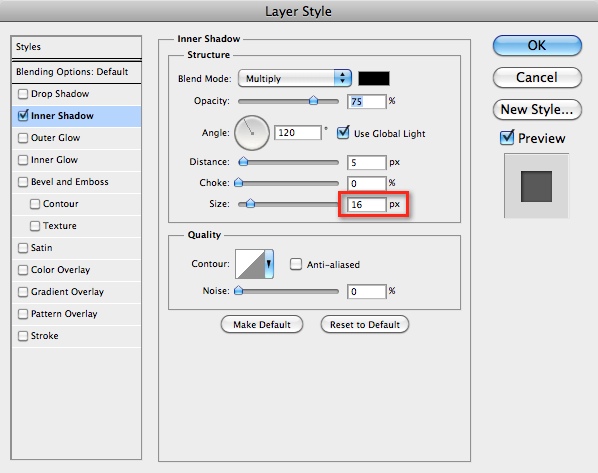
Task: Toggle the Use Global Light checkbox
Action: [x=343, y=133]
